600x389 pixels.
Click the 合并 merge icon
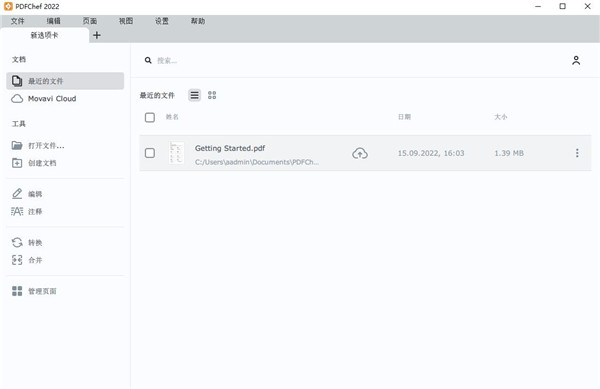coord(17,260)
